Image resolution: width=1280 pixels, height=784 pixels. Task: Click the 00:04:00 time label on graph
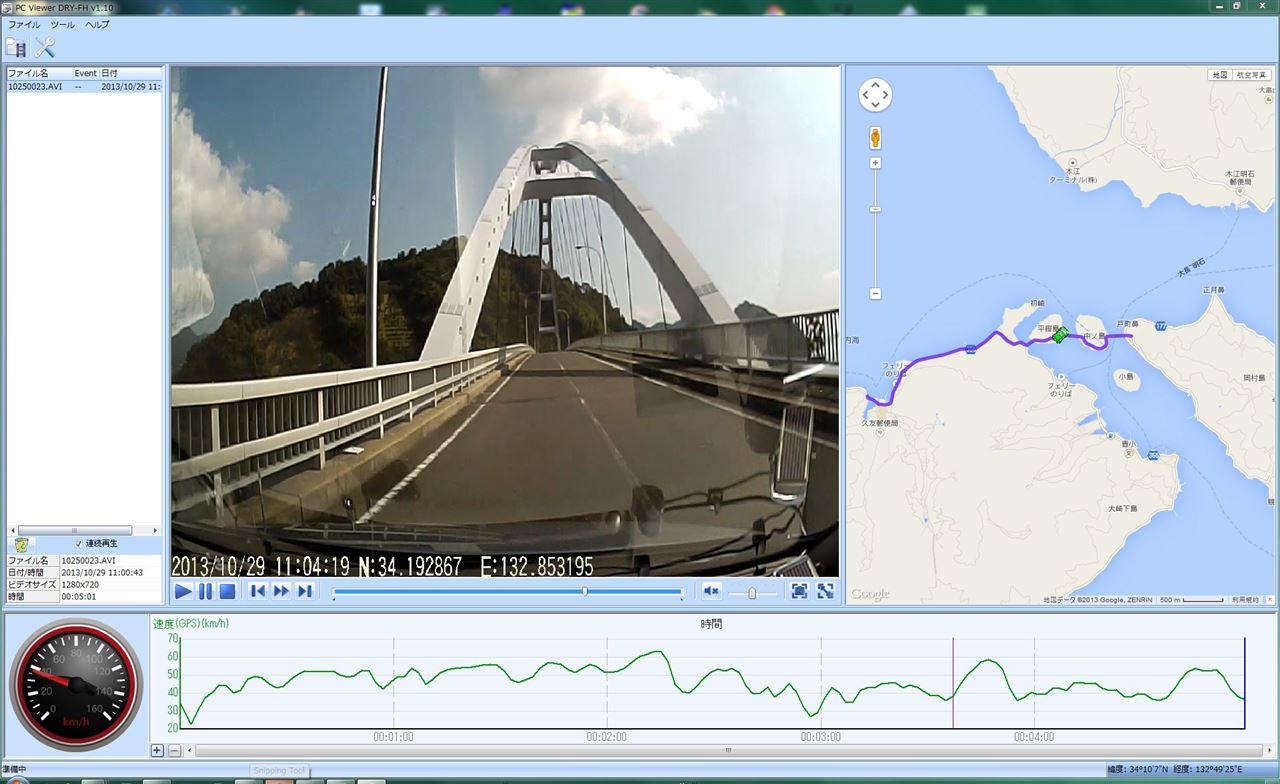point(1034,737)
